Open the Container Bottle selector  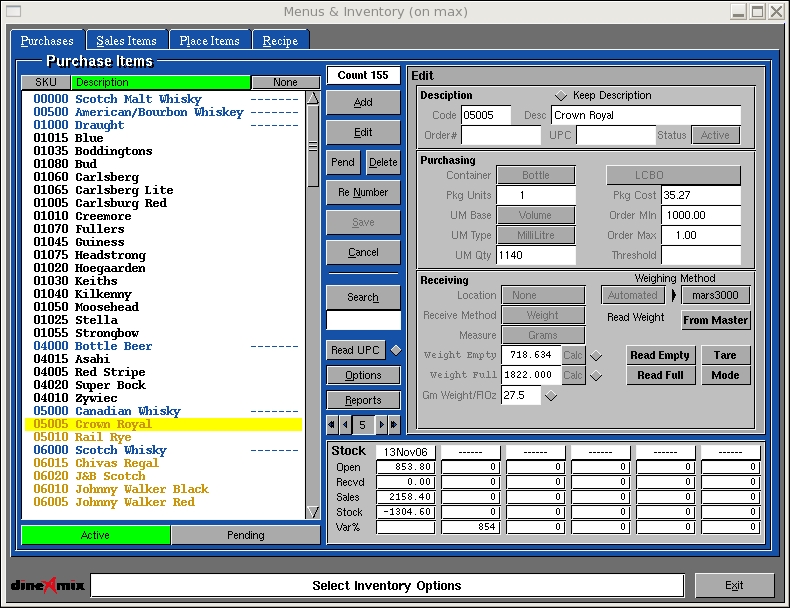(536, 175)
